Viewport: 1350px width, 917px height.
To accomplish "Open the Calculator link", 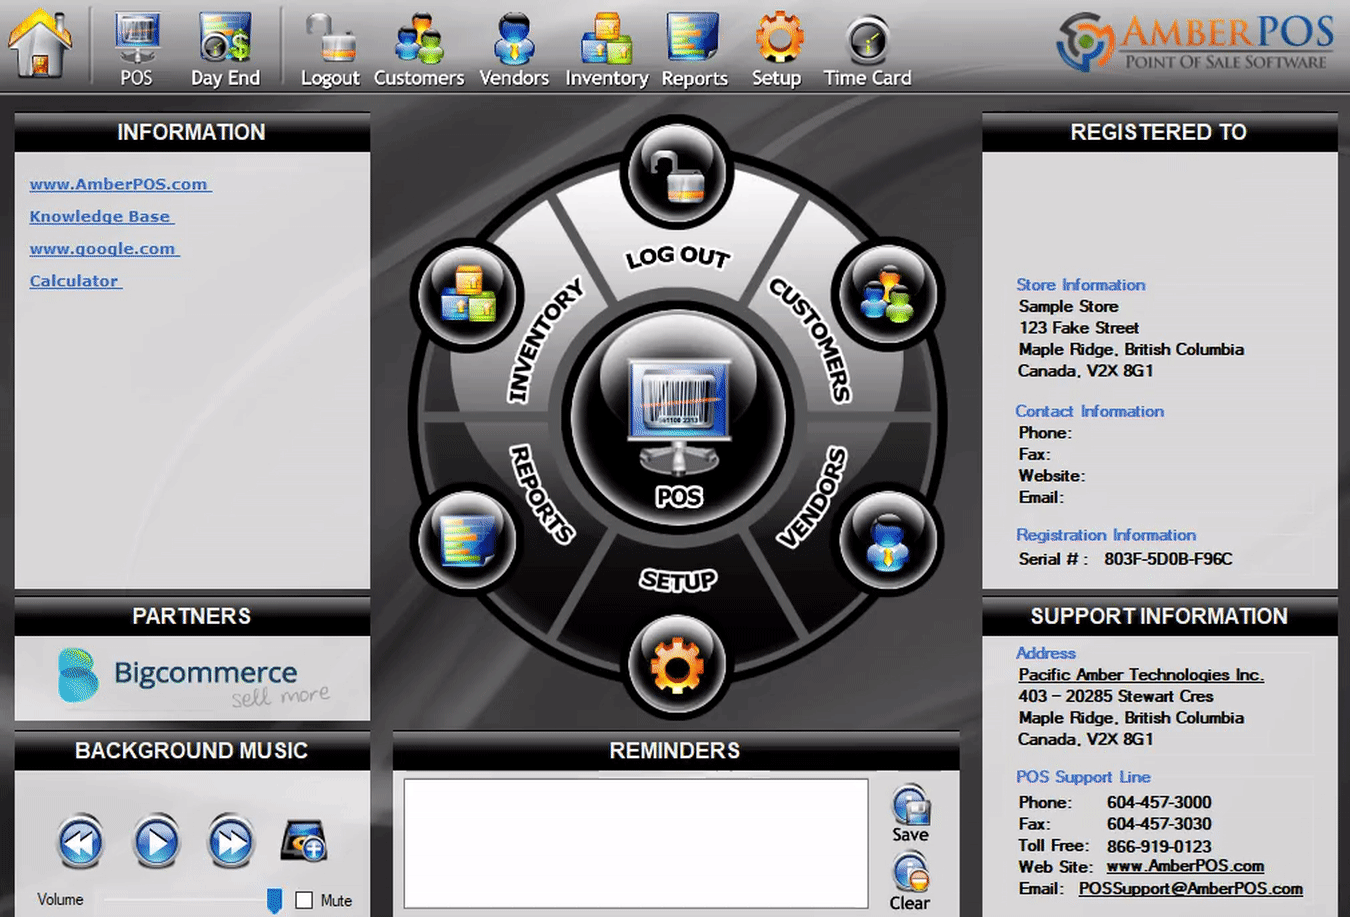I will point(75,281).
